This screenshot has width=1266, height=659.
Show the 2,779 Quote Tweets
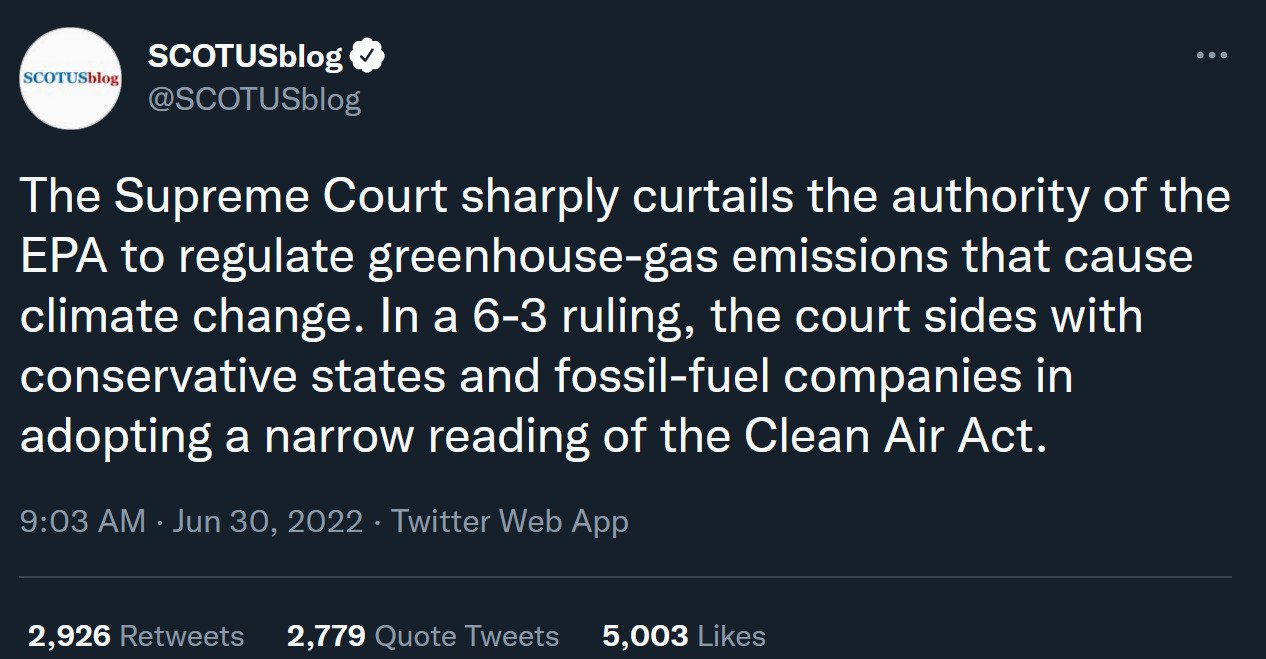pyautogui.click(x=422, y=636)
